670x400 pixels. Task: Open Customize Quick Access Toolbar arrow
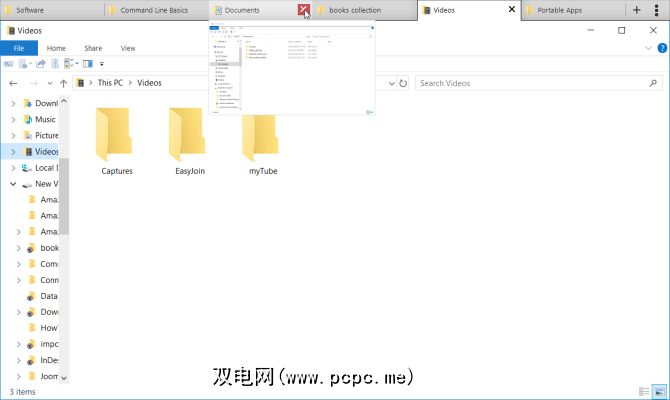(102, 64)
